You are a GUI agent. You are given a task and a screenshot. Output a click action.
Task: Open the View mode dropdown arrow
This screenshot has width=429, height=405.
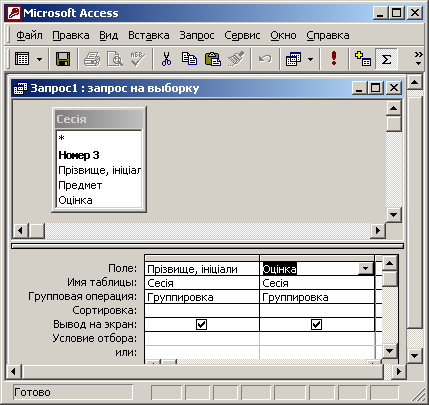click(39, 60)
